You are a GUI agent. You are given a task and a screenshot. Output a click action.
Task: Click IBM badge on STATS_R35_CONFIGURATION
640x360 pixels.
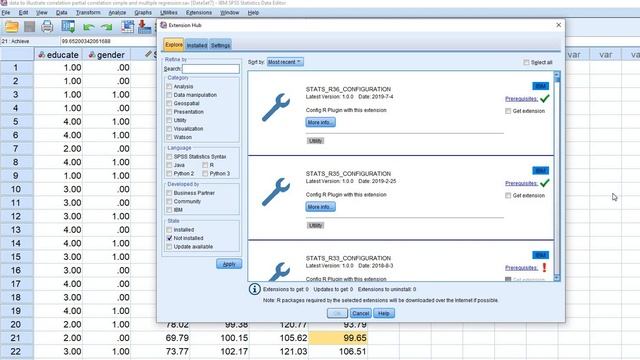(x=540, y=171)
